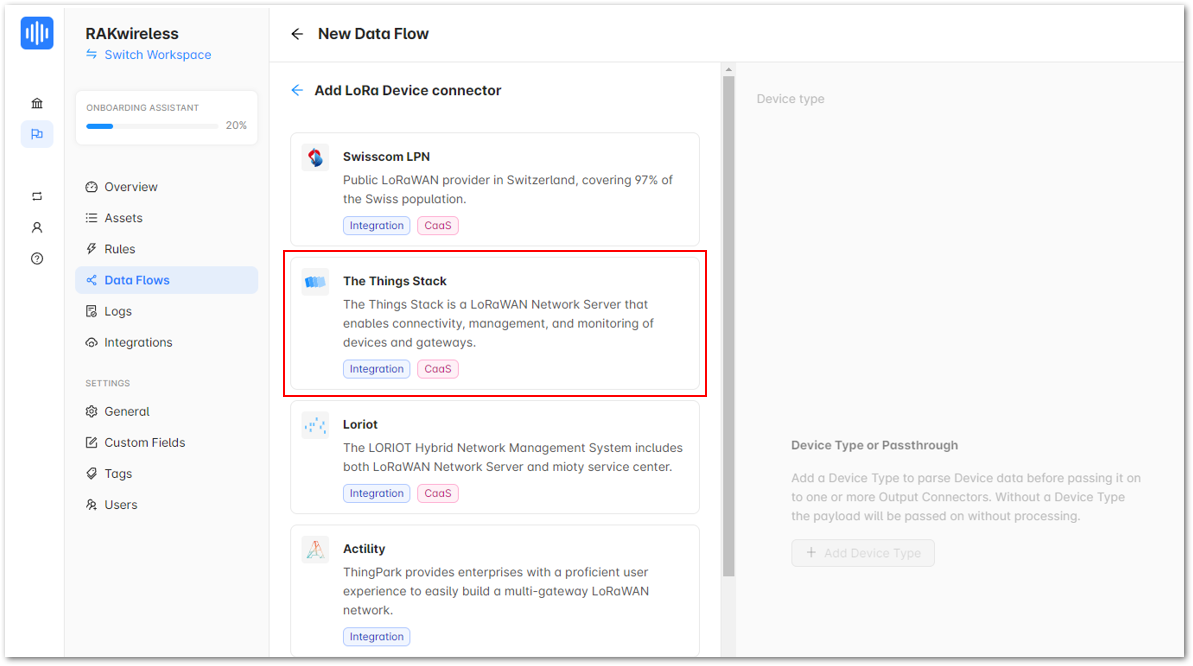1193x666 pixels.
Task: Open the user profile icon in left rail
Action: click(37, 228)
